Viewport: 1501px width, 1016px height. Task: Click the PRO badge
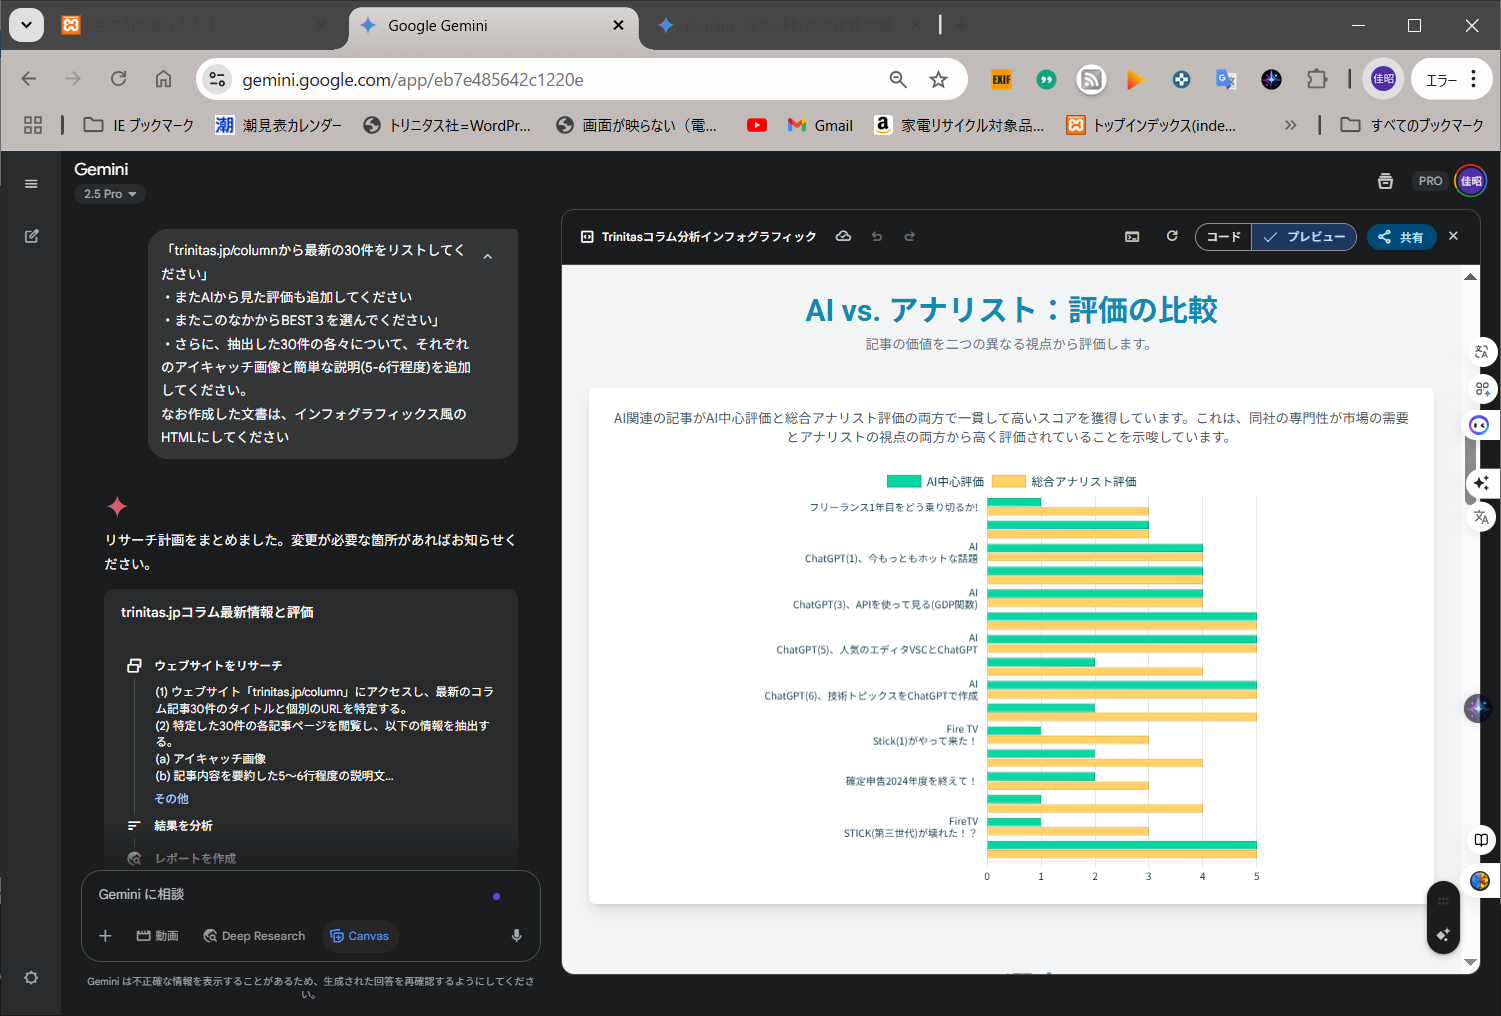[x=1430, y=181]
